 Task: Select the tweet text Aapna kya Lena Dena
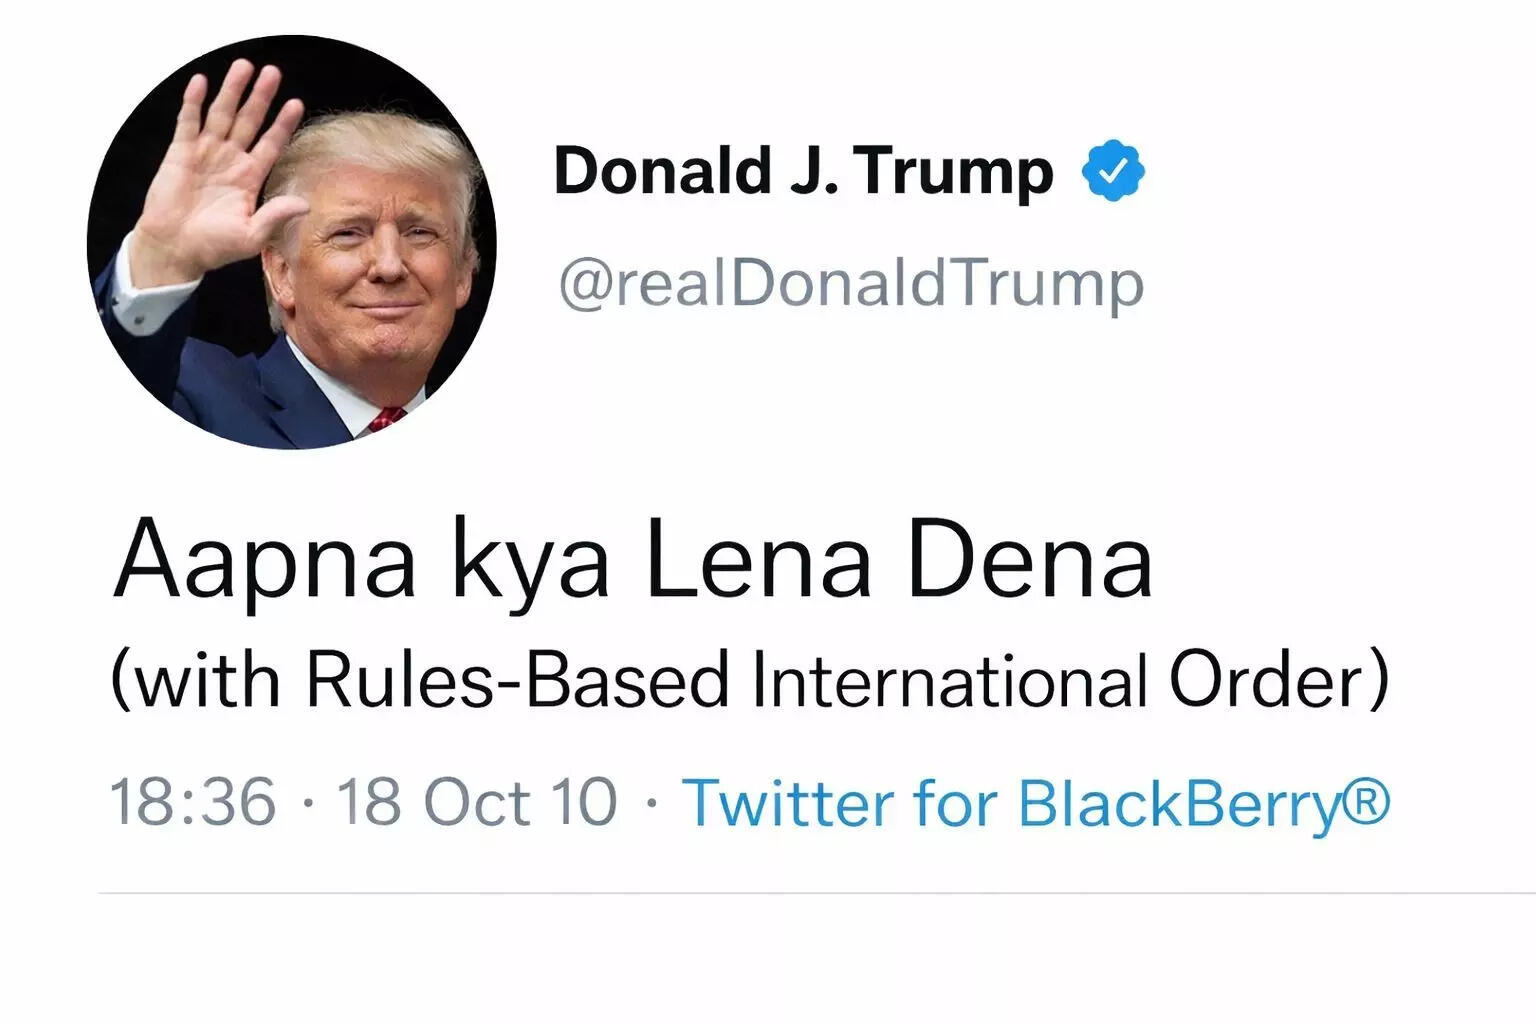tap(630, 560)
